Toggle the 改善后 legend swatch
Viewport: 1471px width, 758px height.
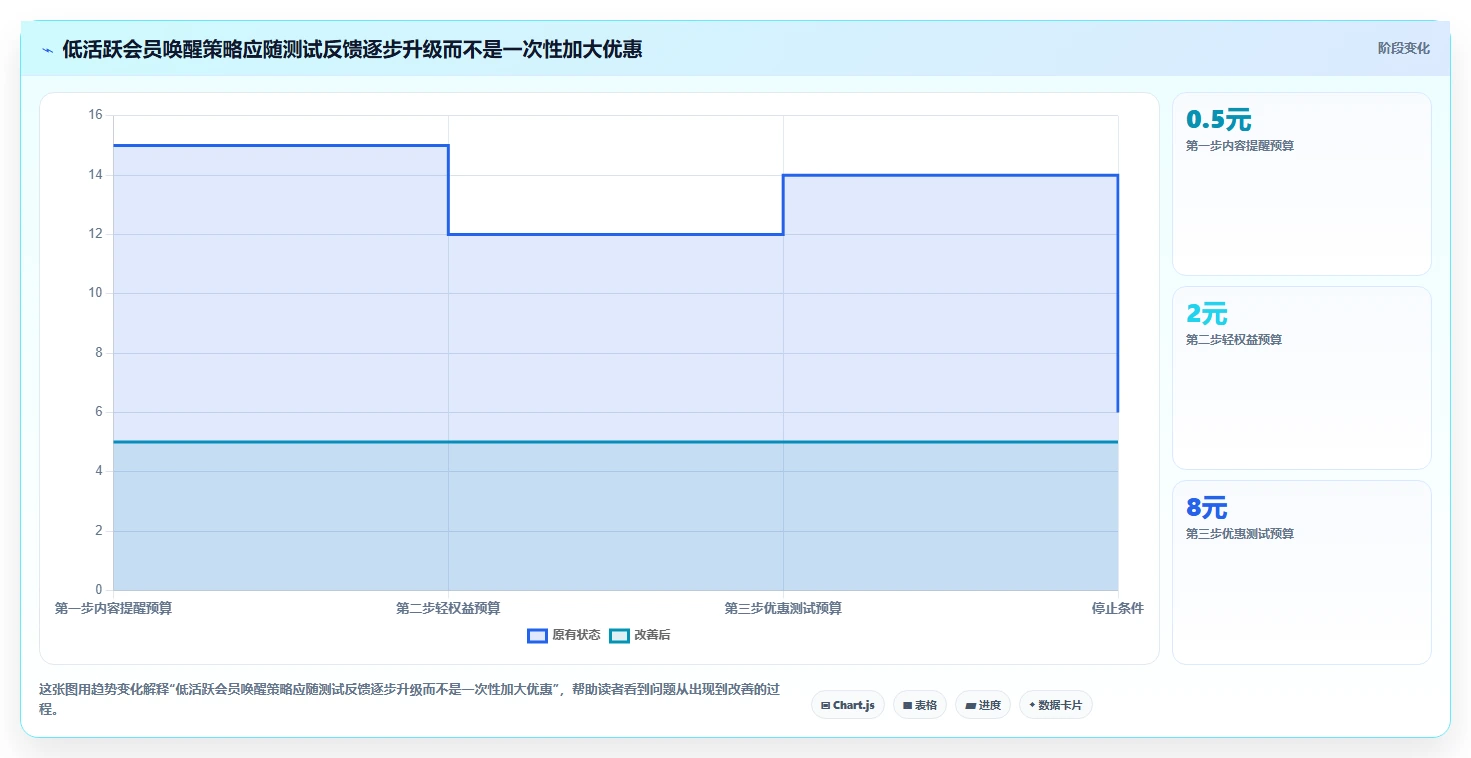[619, 635]
